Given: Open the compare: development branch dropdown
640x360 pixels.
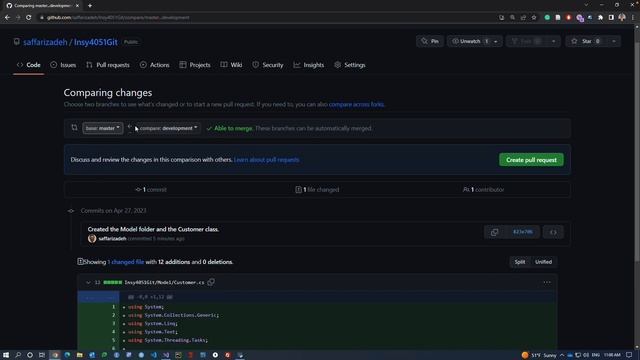Looking at the screenshot, I should (x=168, y=128).
